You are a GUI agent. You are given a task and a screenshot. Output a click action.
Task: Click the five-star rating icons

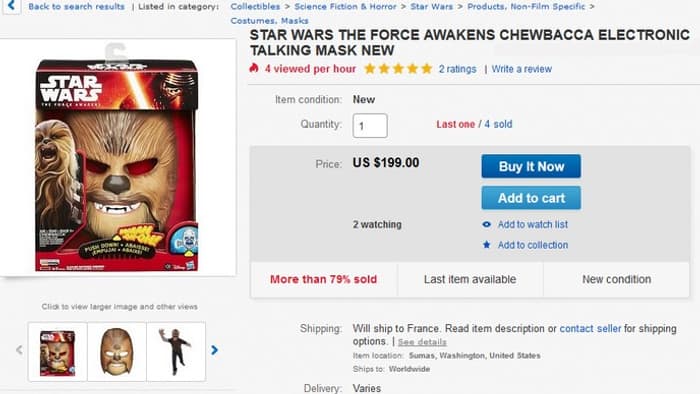point(398,69)
